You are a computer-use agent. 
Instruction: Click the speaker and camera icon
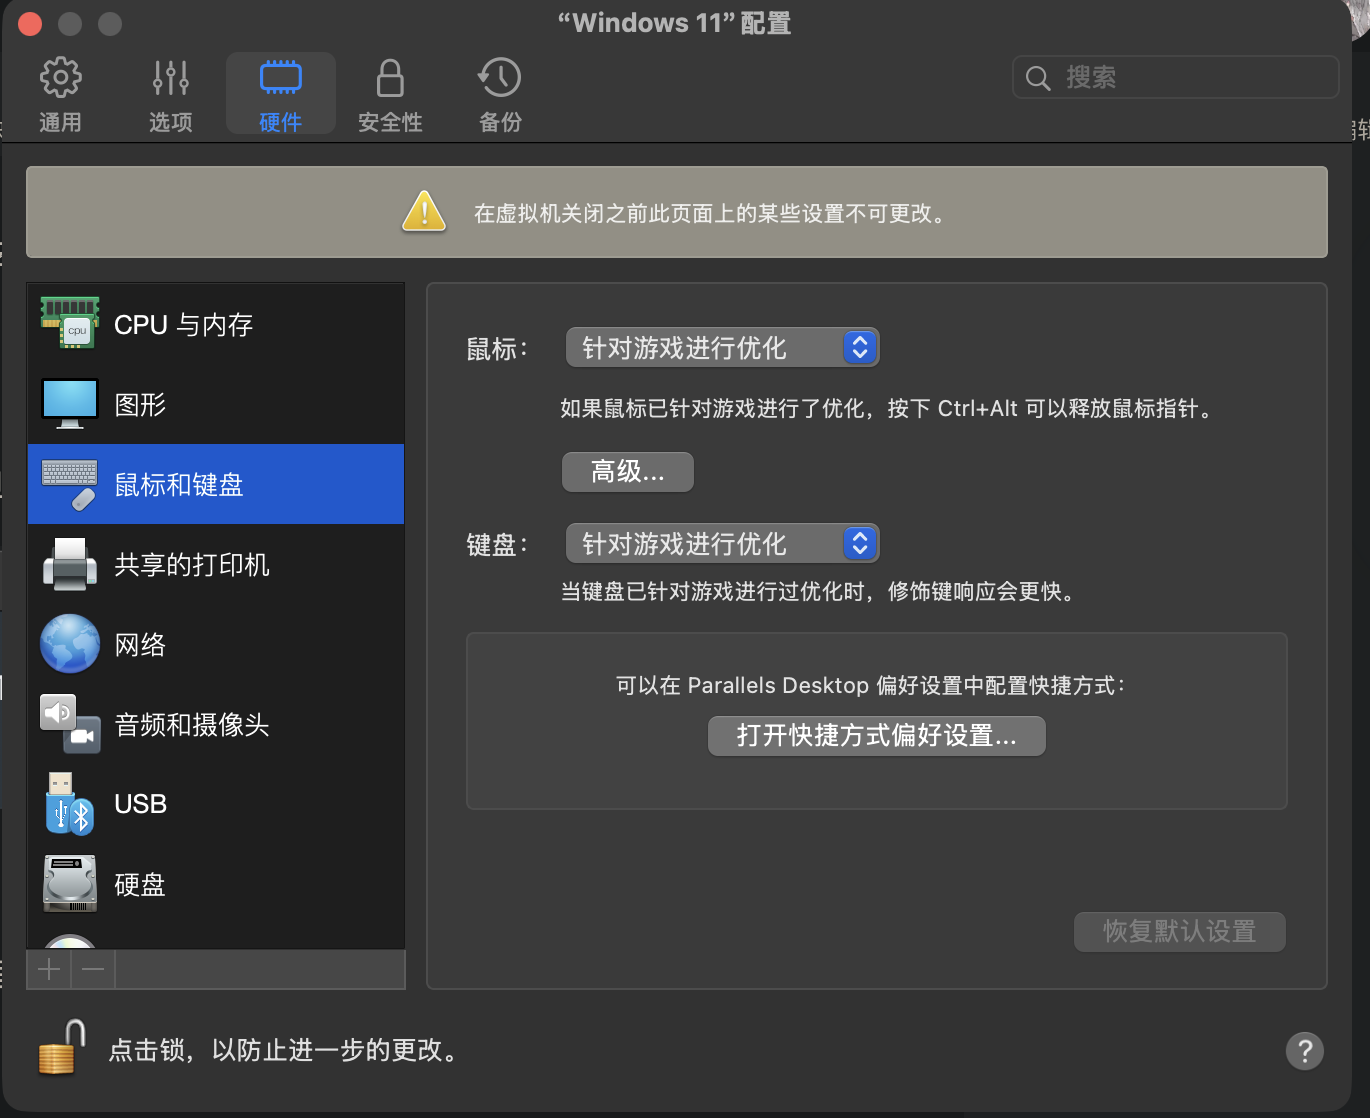click(x=70, y=724)
